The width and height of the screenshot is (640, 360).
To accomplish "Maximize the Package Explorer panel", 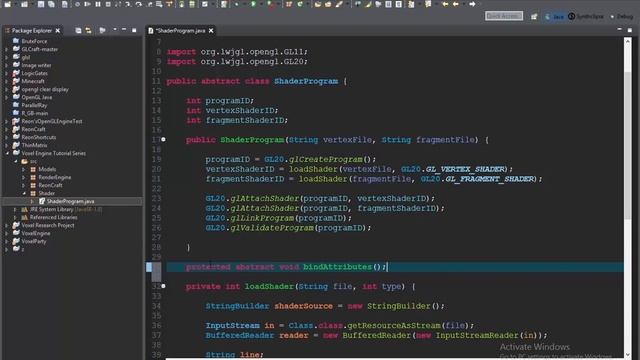I will point(134,30).
